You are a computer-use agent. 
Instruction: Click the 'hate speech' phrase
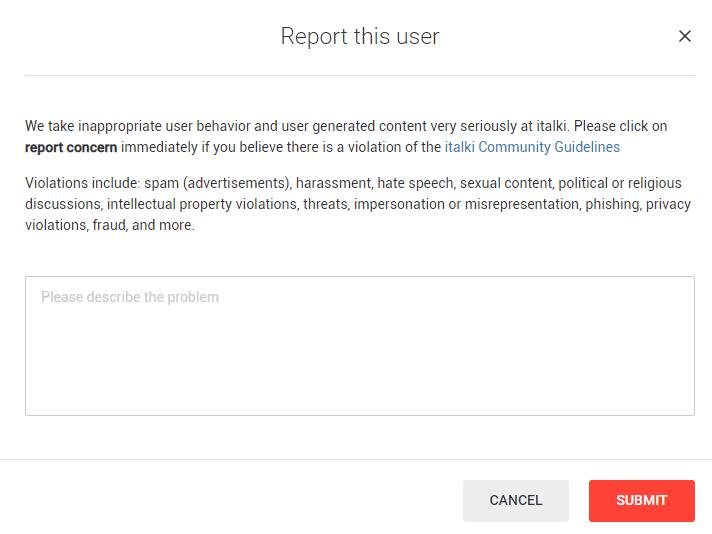415,183
